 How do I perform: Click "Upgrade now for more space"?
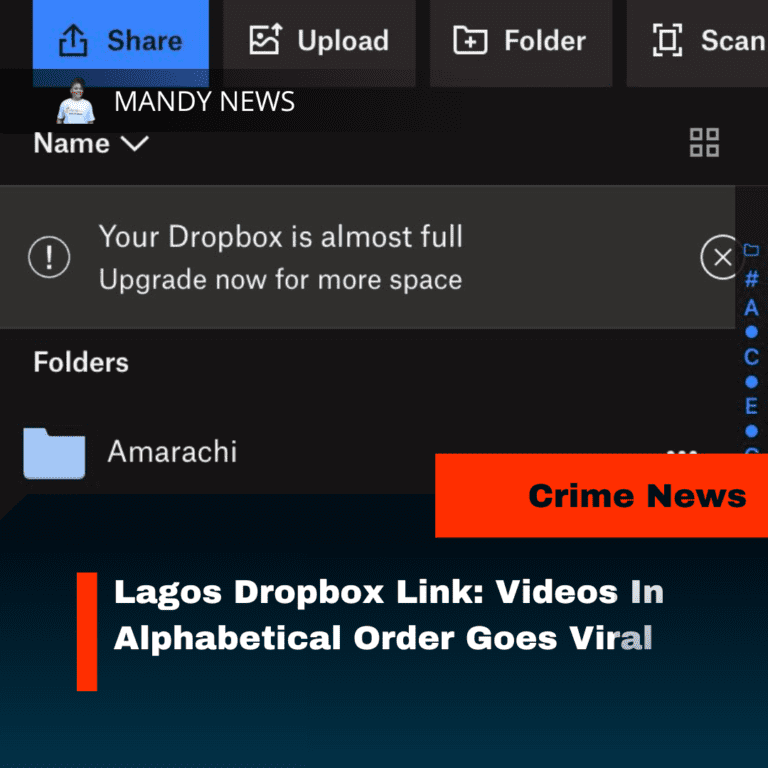pyautogui.click(x=280, y=280)
